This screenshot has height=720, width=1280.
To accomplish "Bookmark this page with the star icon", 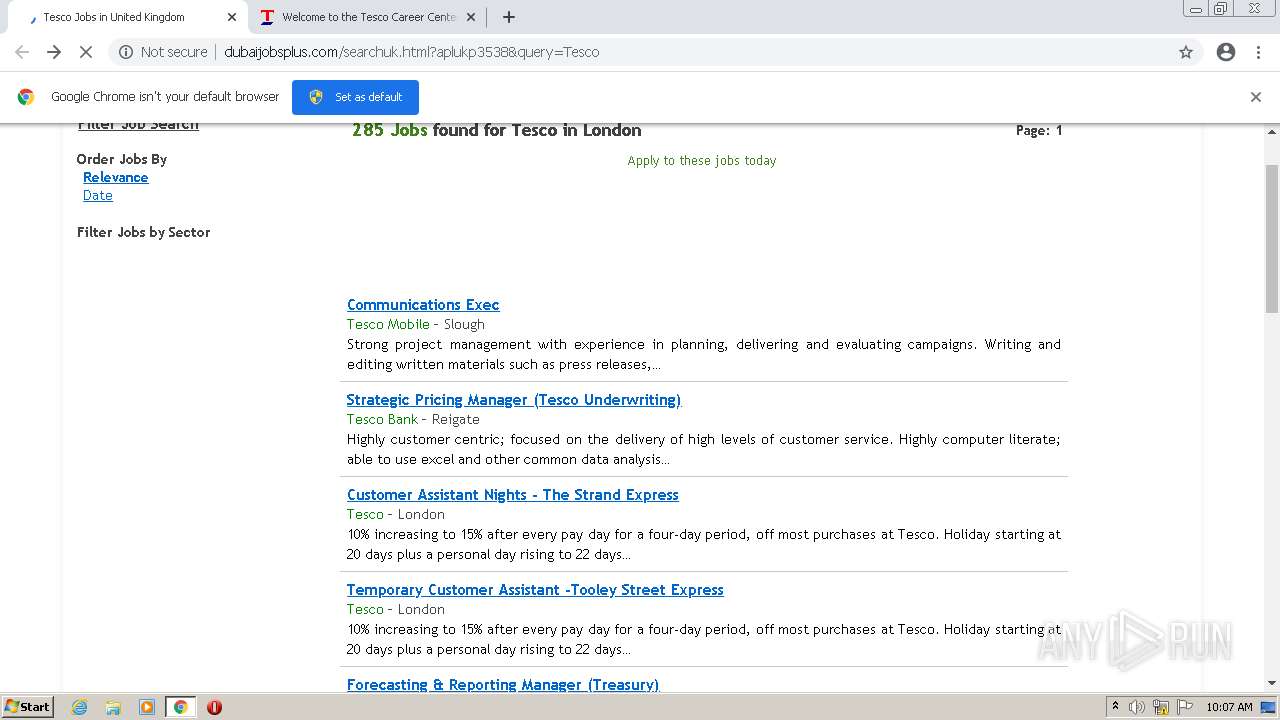I will (1186, 52).
